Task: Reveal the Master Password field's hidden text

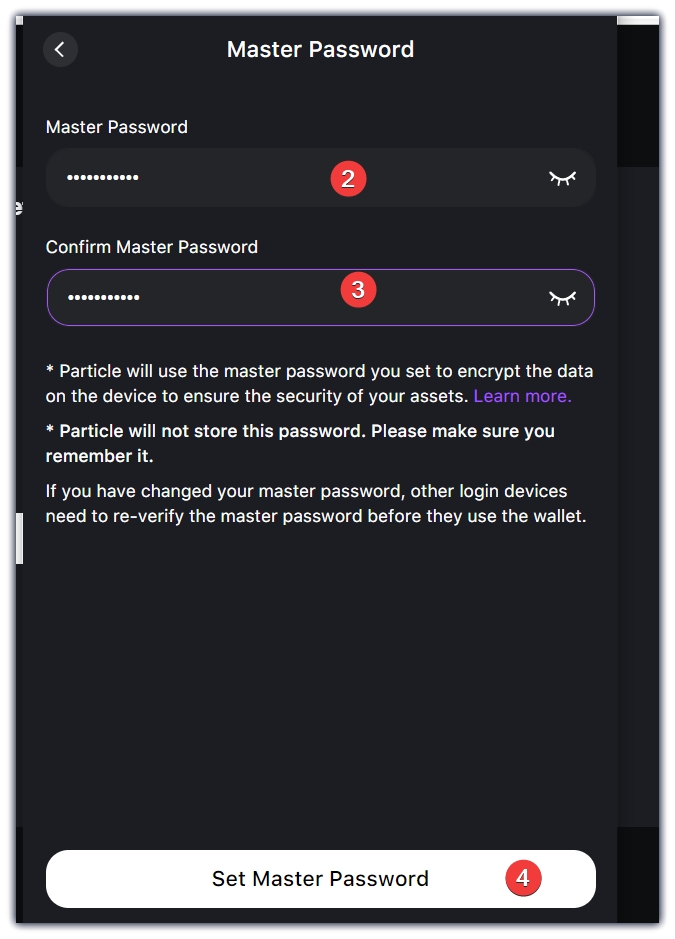Action: point(563,178)
